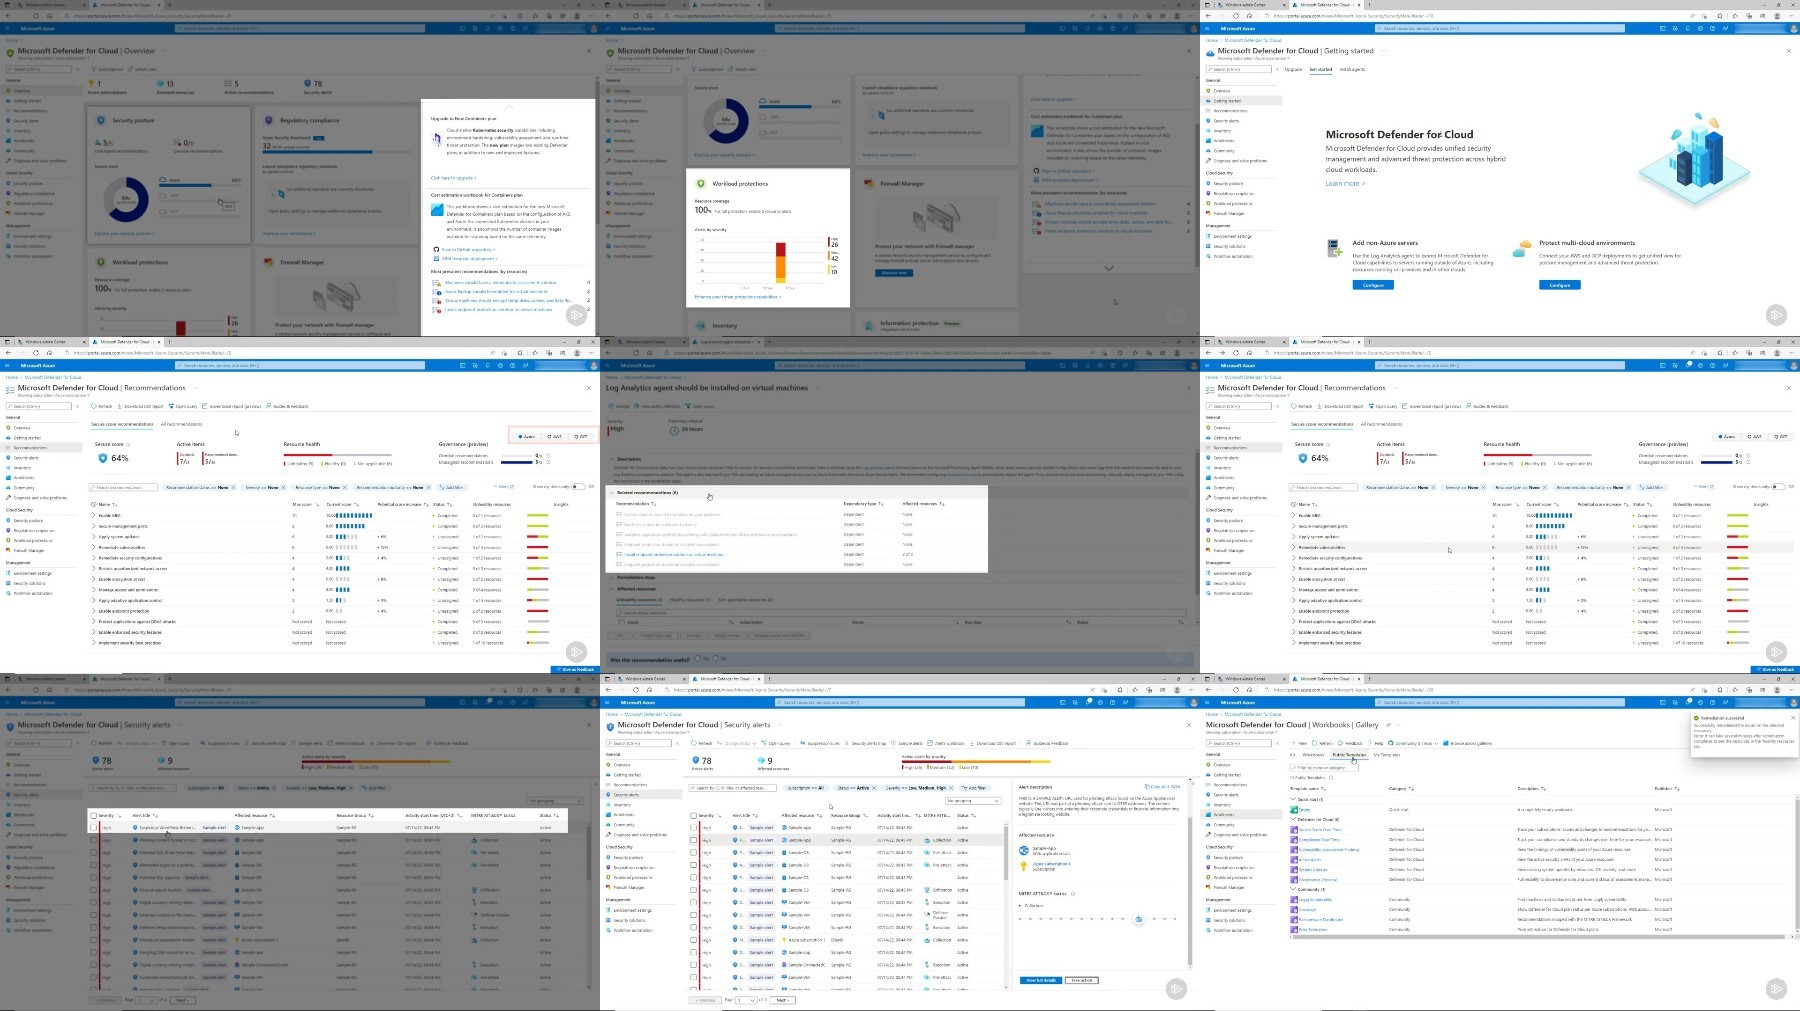Open the No grouping dropdown in Security alerts window

pos(973,801)
